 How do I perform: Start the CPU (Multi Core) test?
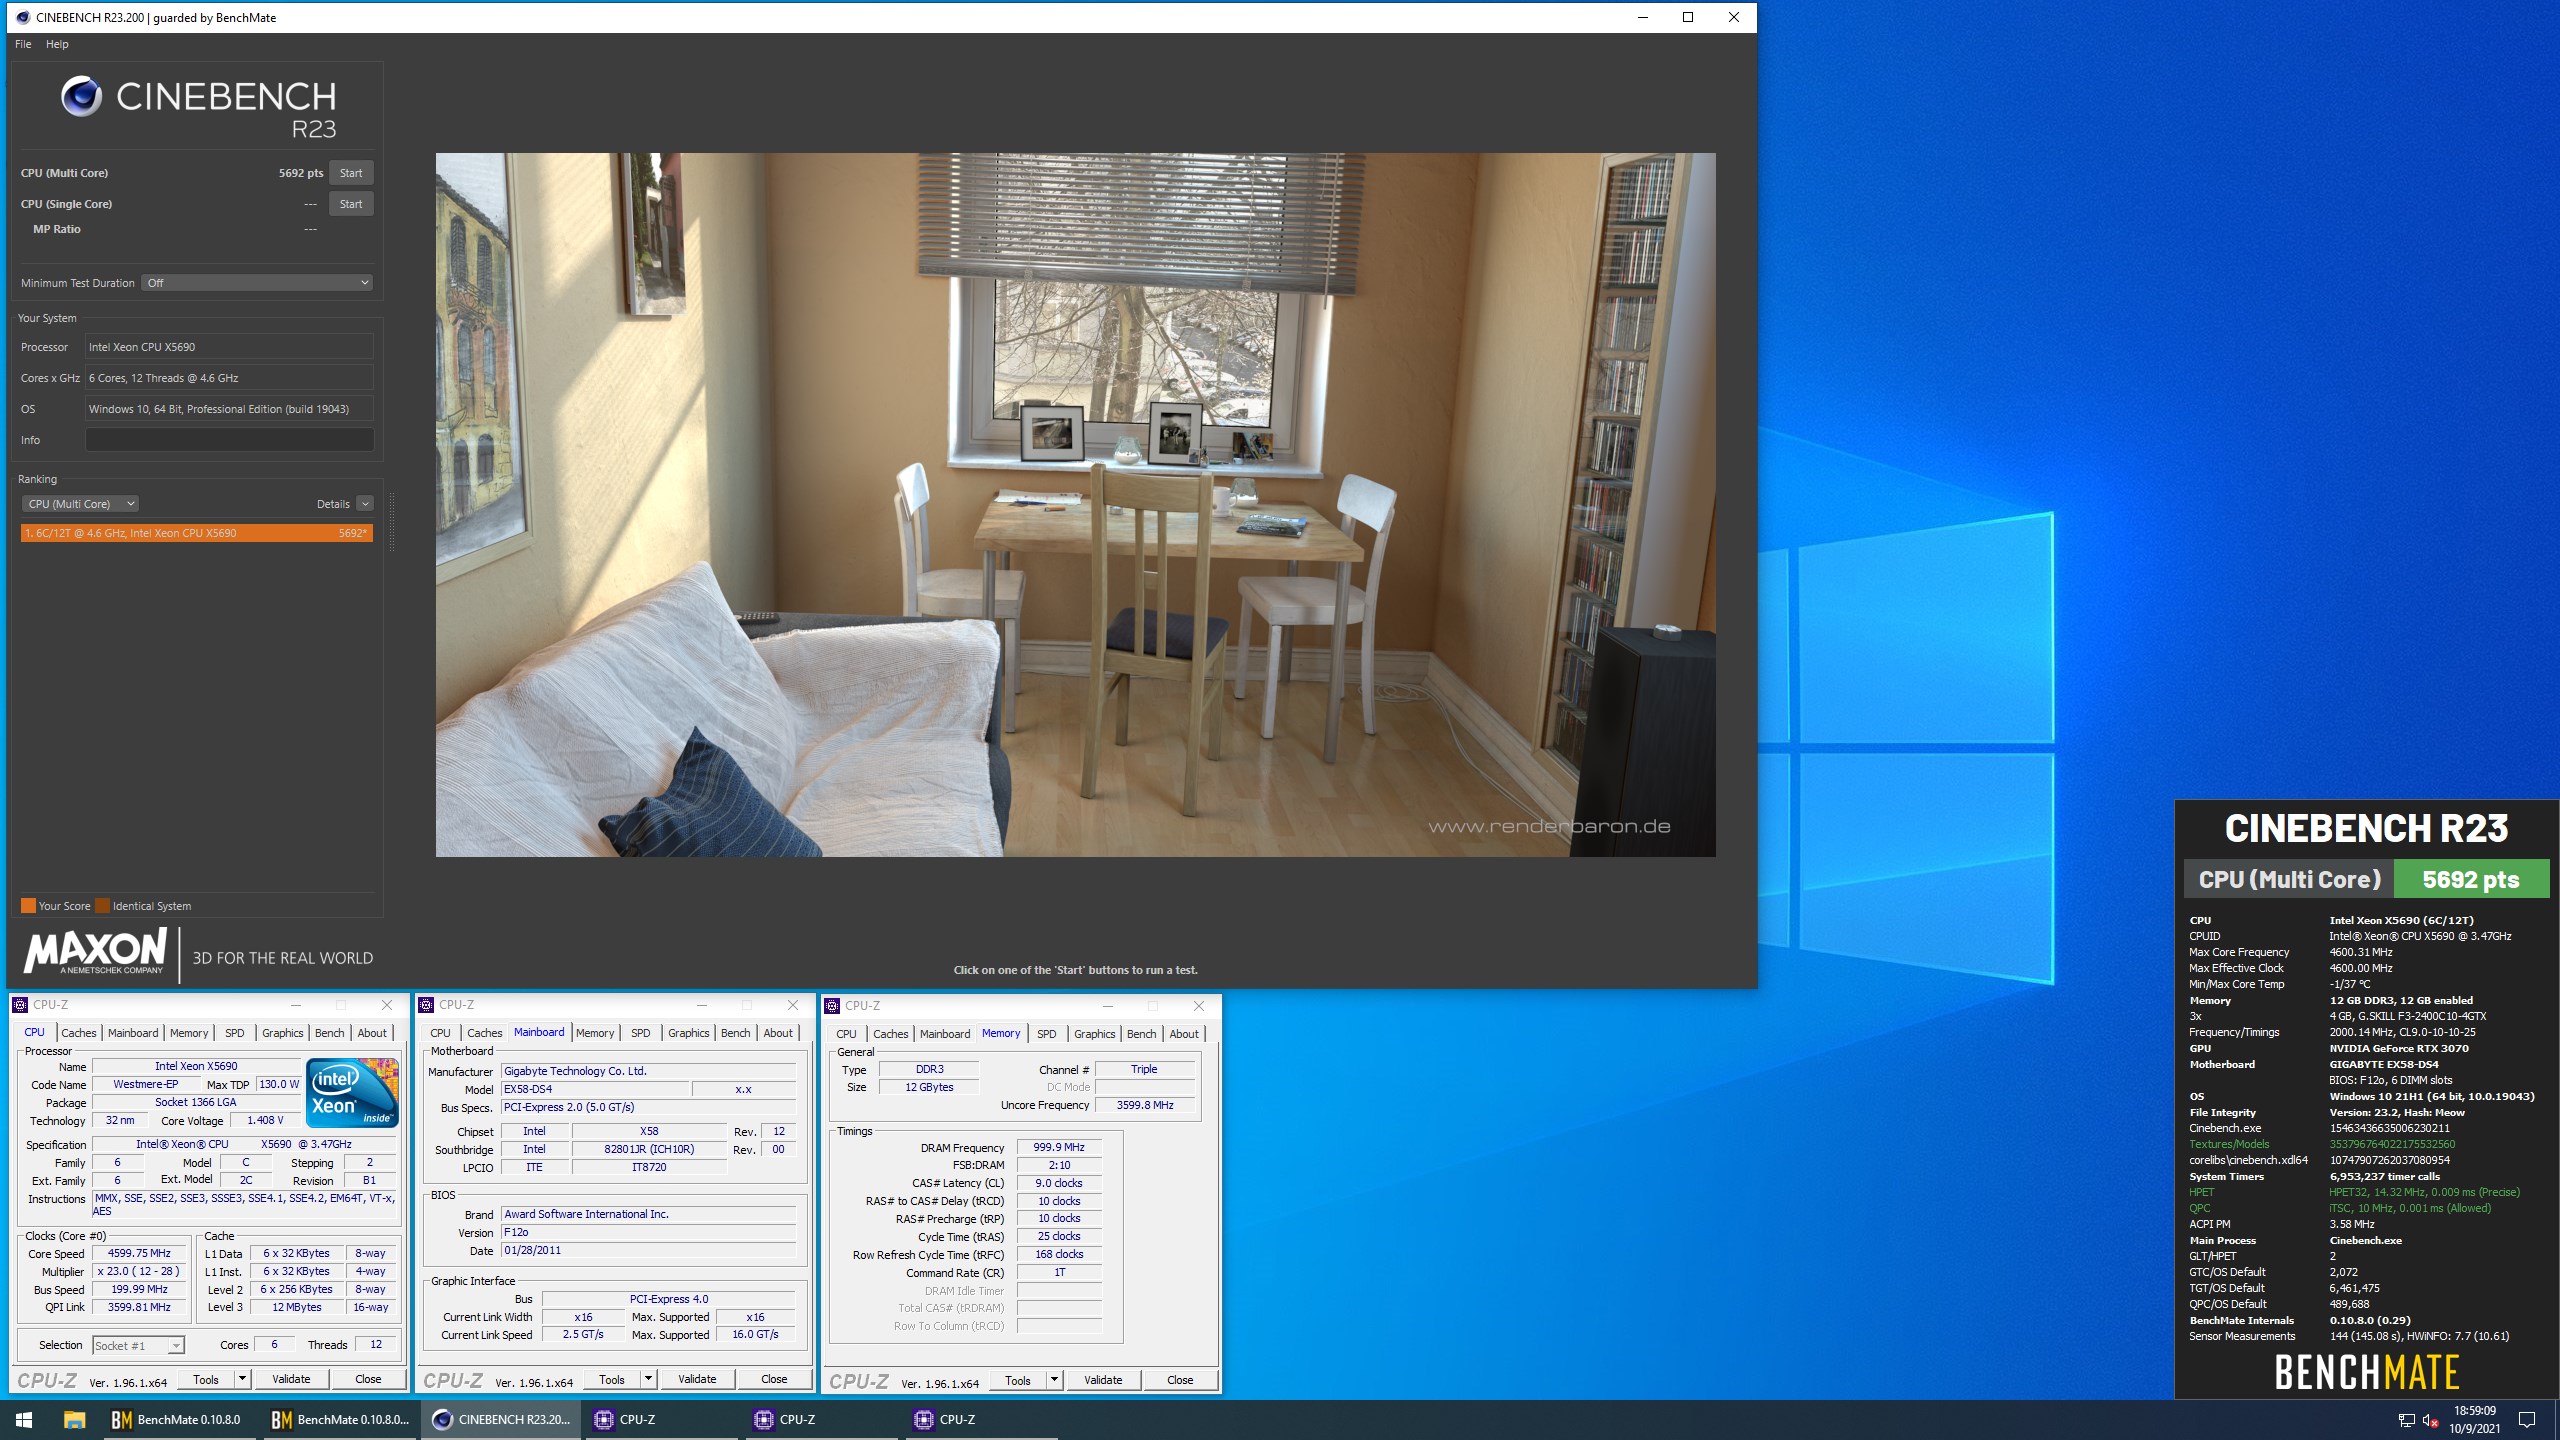tap(351, 173)
